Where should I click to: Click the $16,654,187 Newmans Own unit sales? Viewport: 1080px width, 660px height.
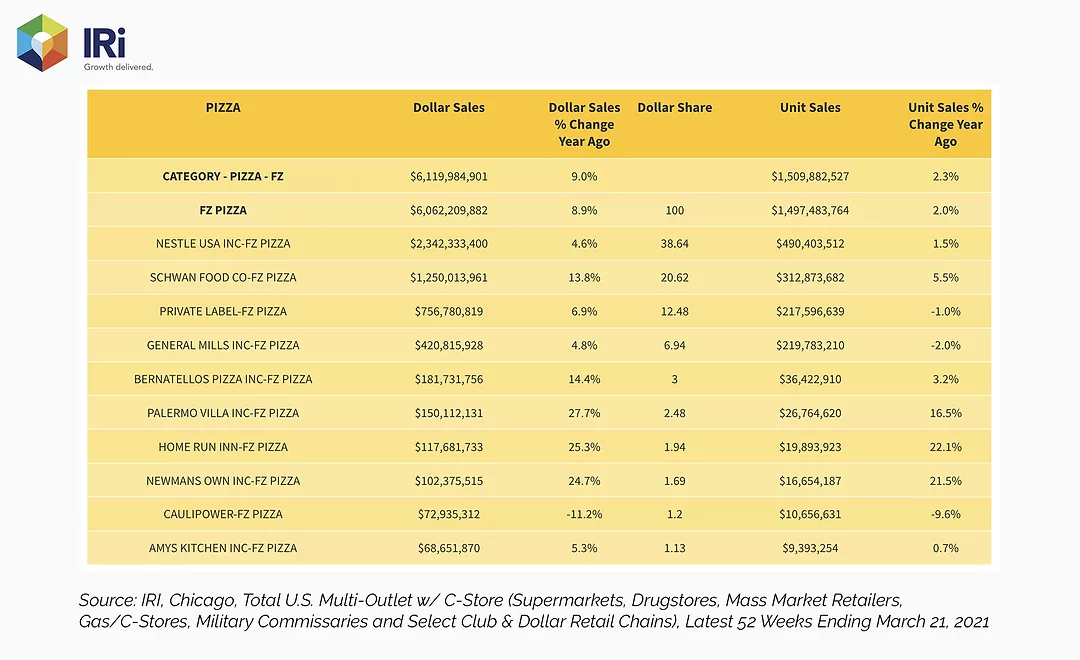point(810,481)
